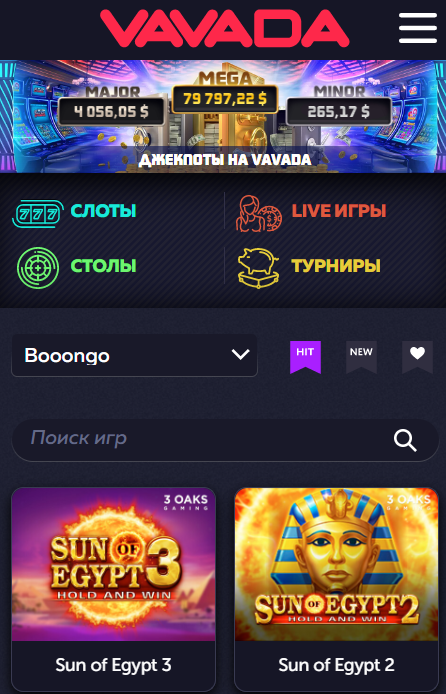This screenshot has height=694, width=446.
Task: Go to the LIVE ИГРЫ section
Action: pyautogui.click(x=339, y=211)
